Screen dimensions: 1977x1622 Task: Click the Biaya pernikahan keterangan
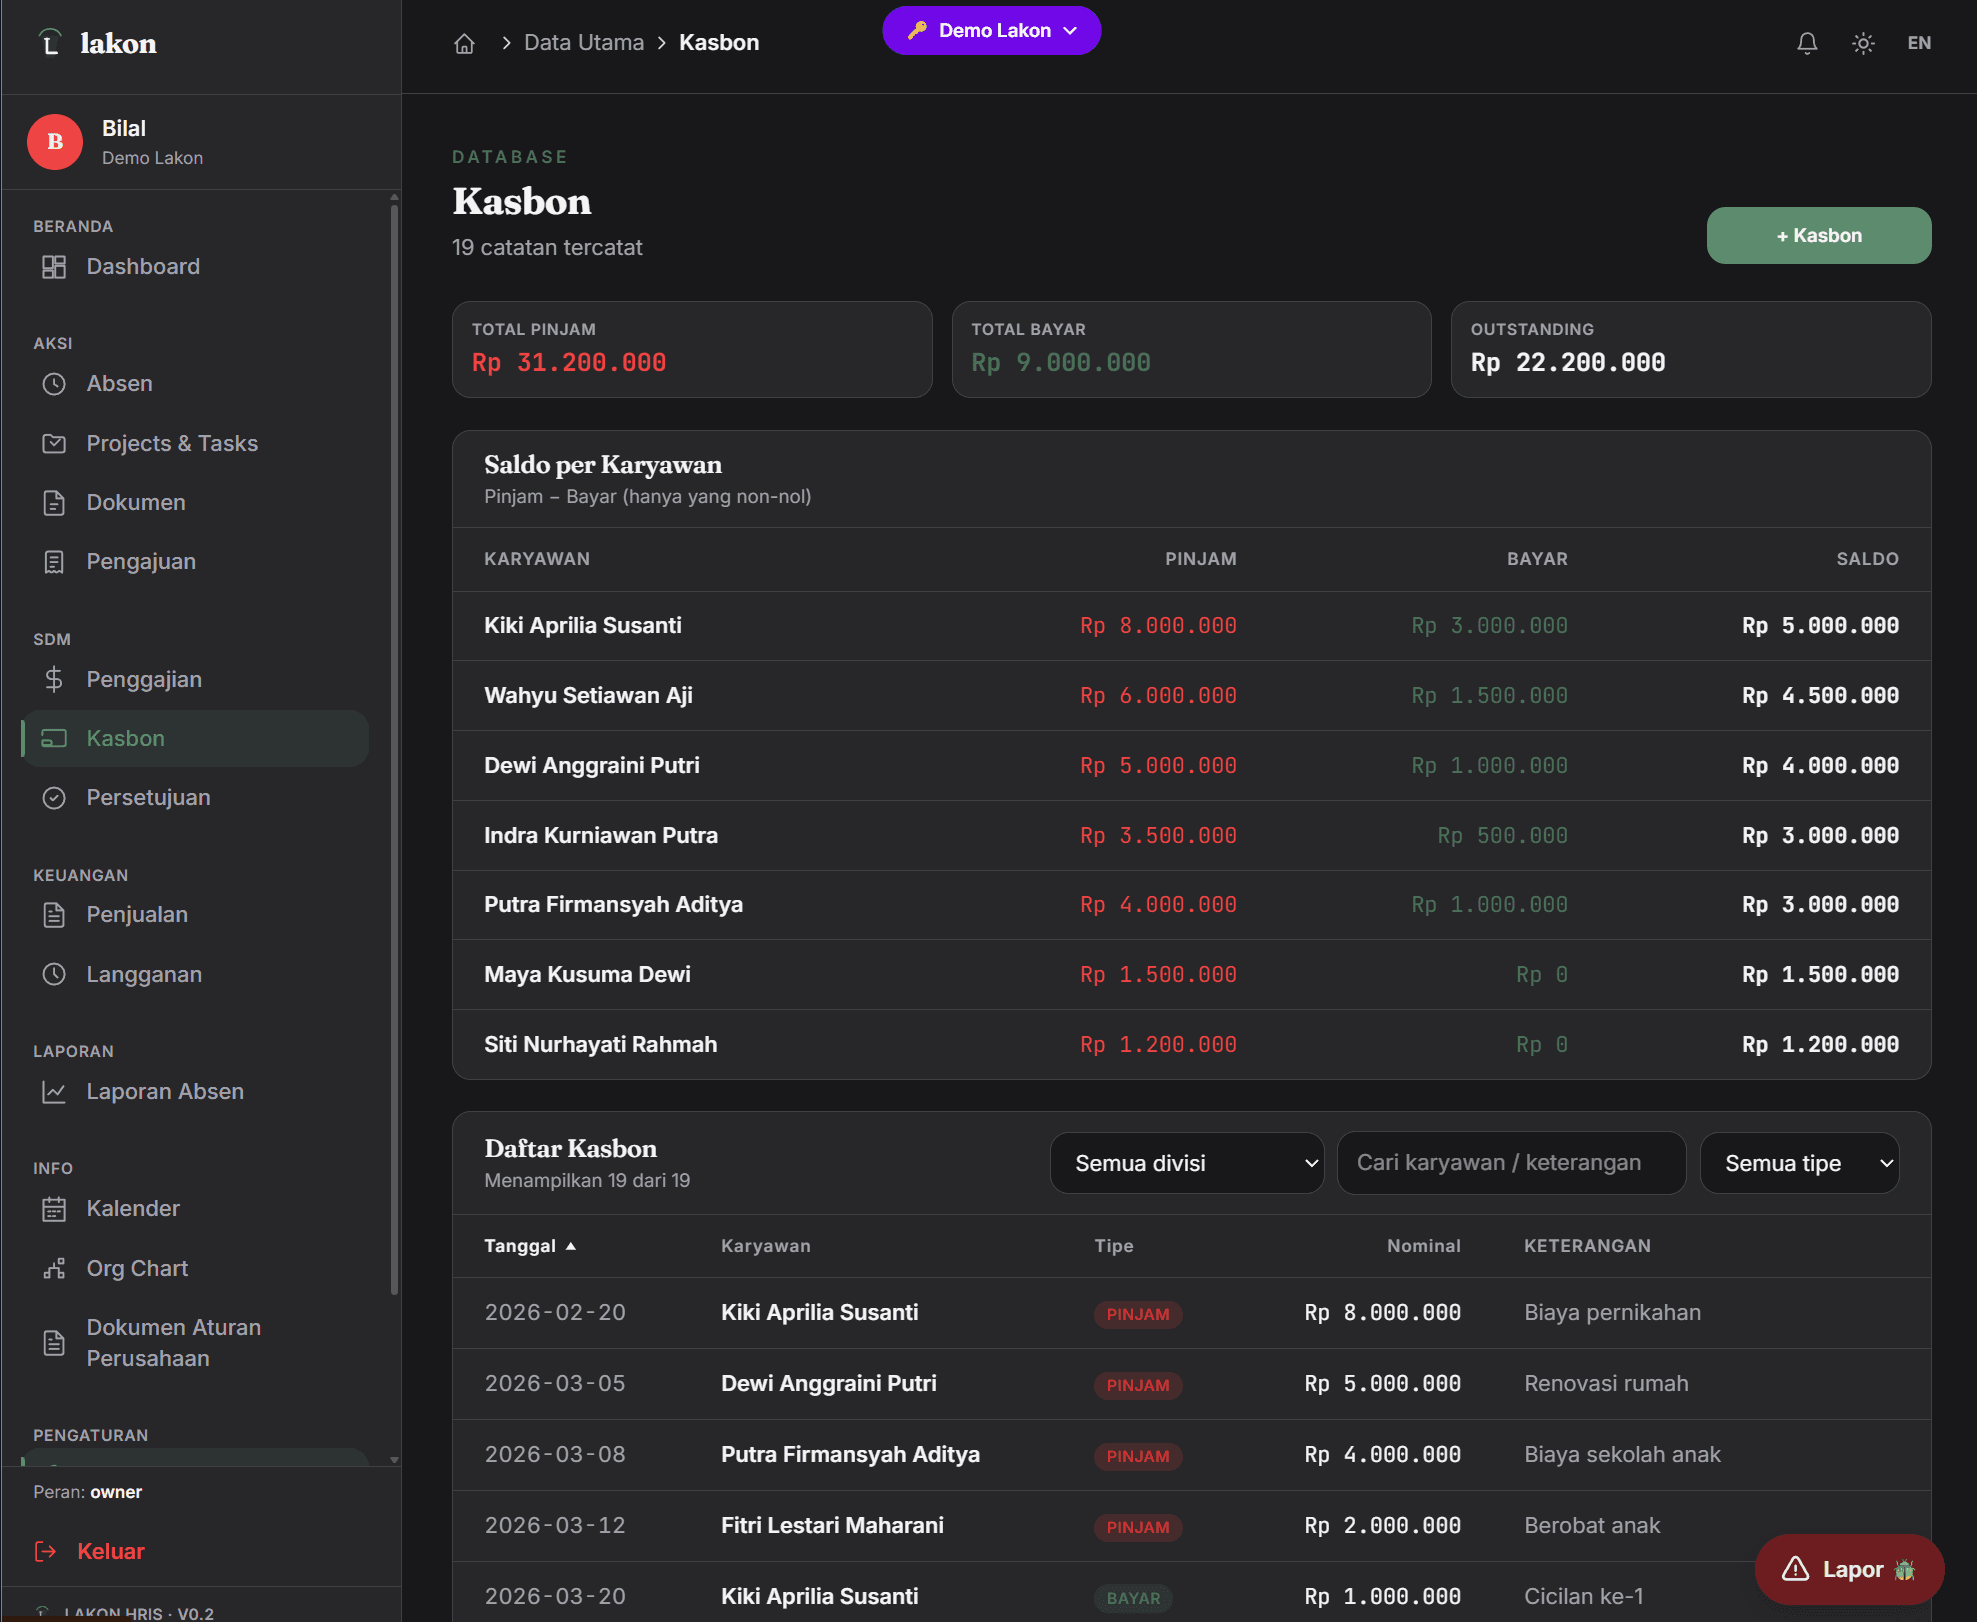(1612, 1313)
